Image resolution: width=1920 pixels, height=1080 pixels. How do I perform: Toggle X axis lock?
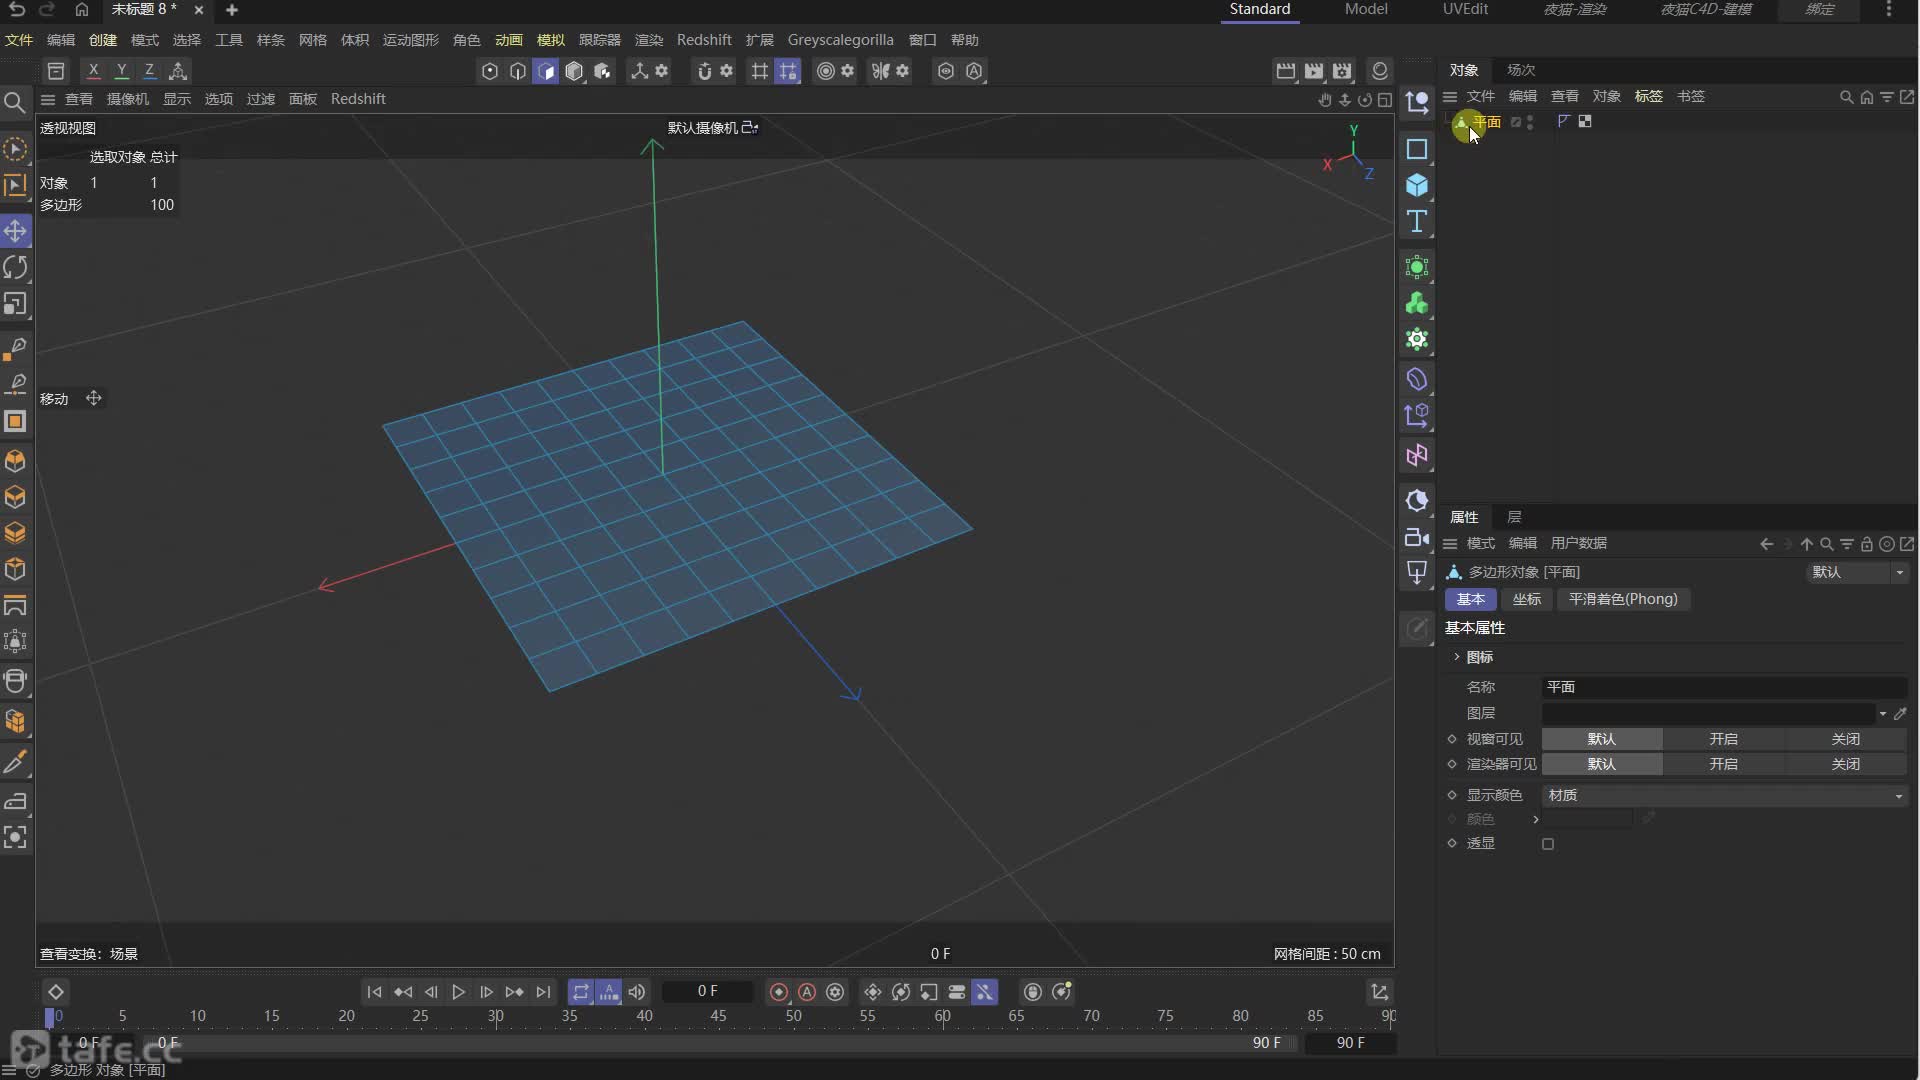pyautogui.click(x=93, y=71)
